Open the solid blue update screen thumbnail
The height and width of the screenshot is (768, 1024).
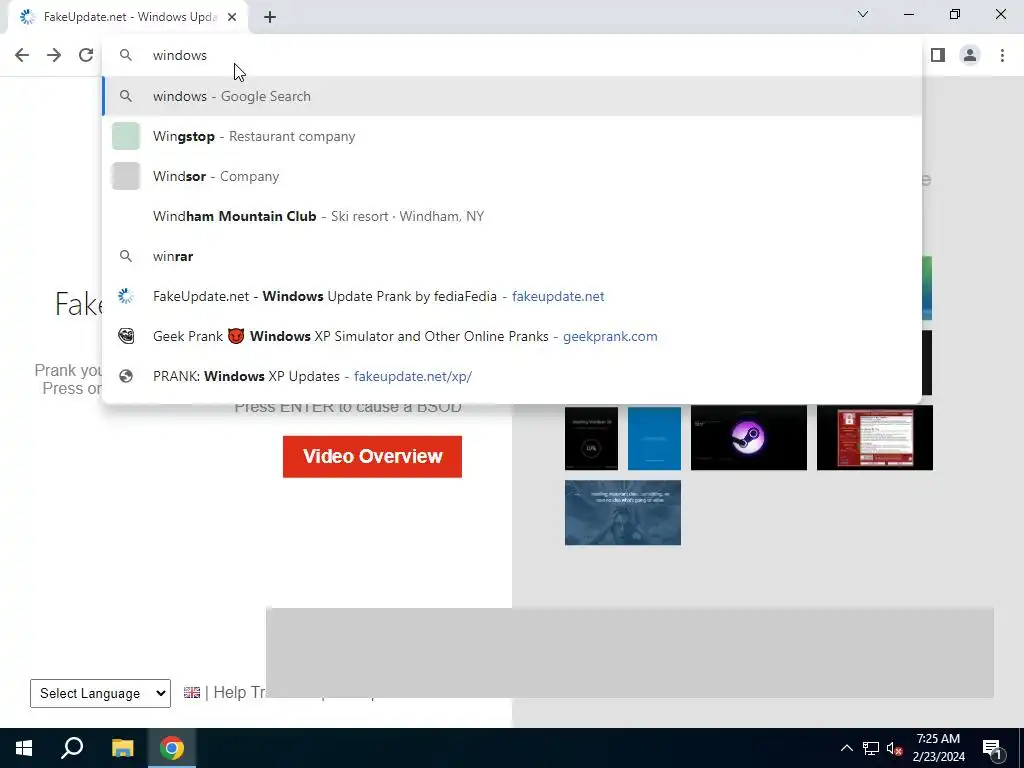[654, 438]
